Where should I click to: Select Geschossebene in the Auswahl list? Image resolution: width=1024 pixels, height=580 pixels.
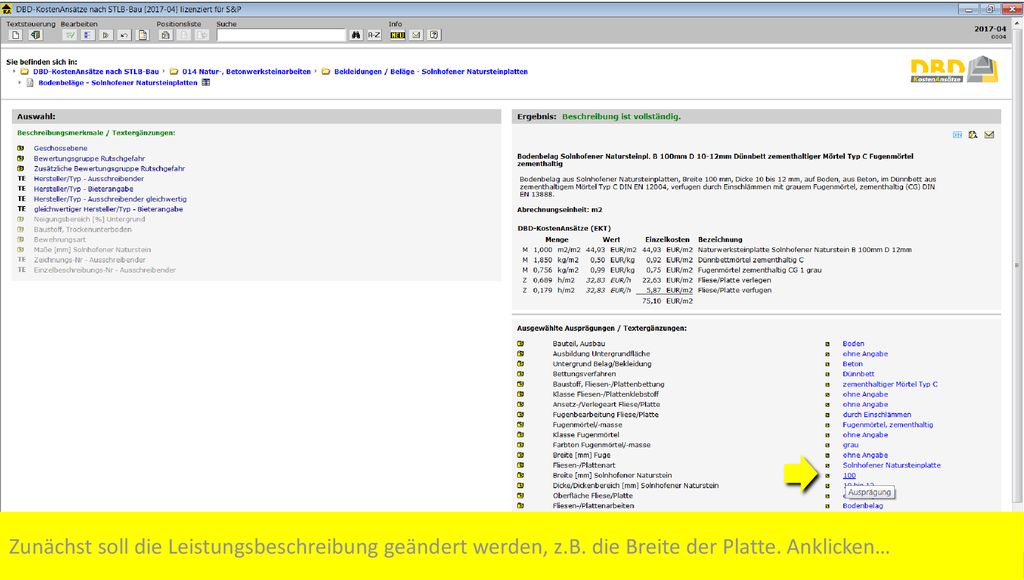pos(61,148)
